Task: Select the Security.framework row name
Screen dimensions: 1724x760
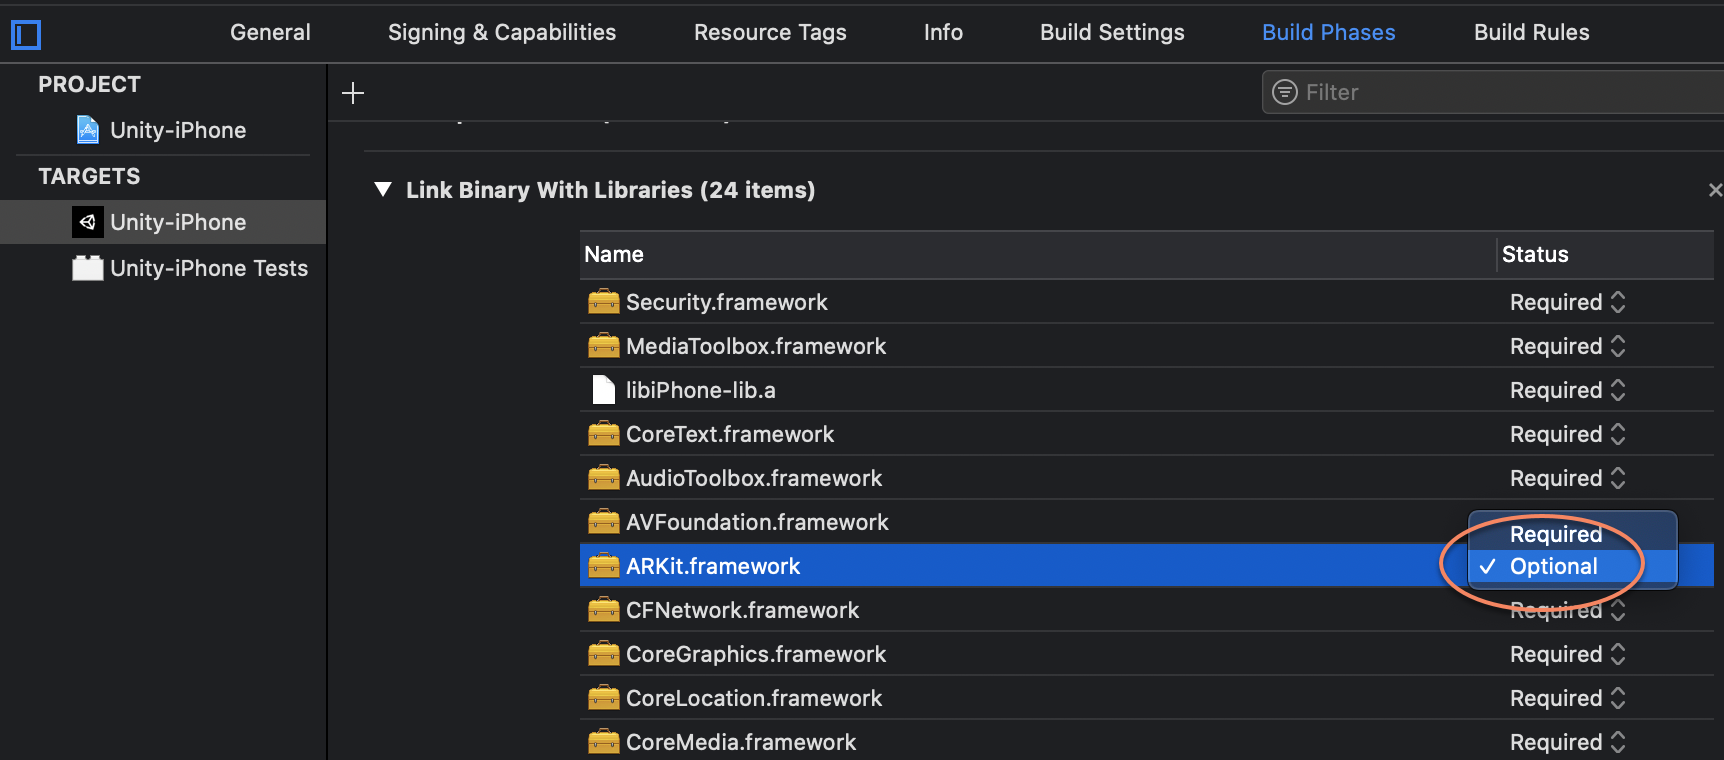Action: 727,302
